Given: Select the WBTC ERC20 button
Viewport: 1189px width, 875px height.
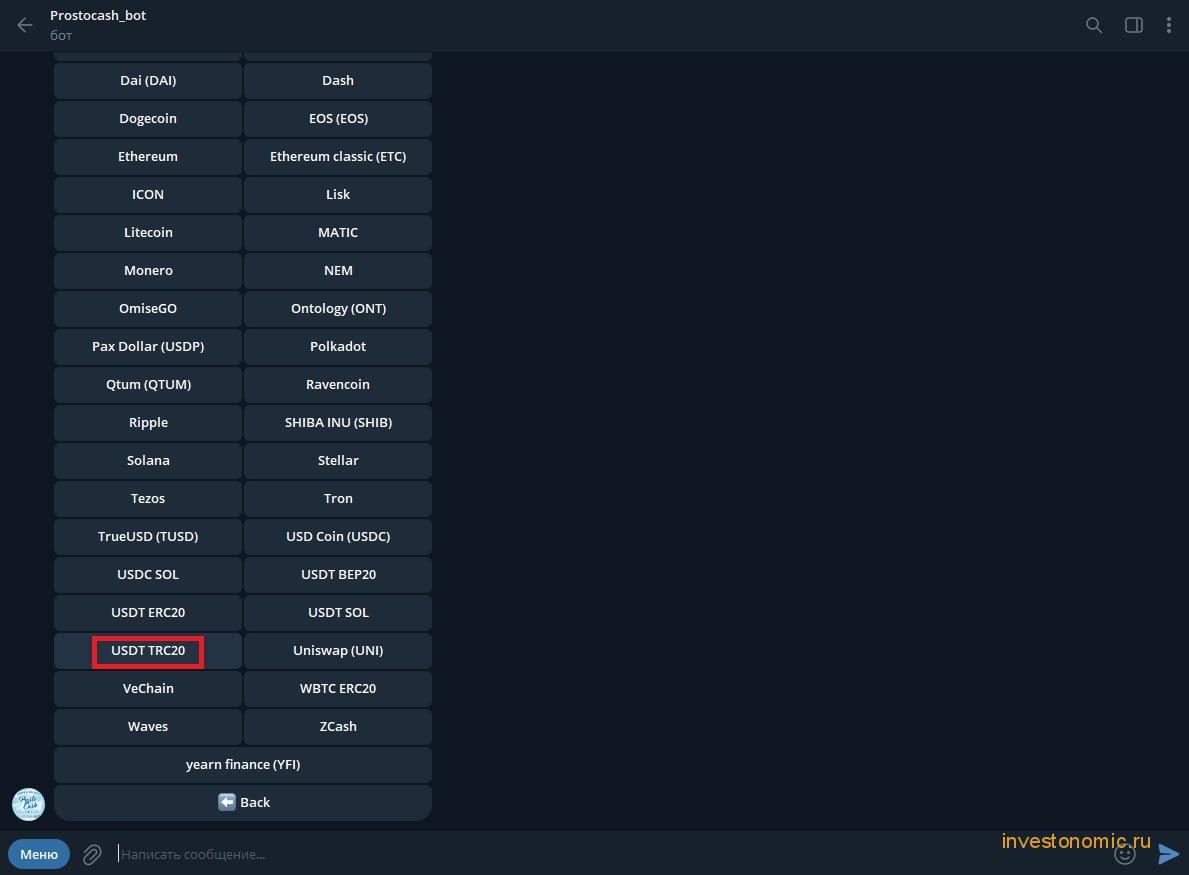Looking at the screenshot, I should pyautogui.click(x=338, y=688).
